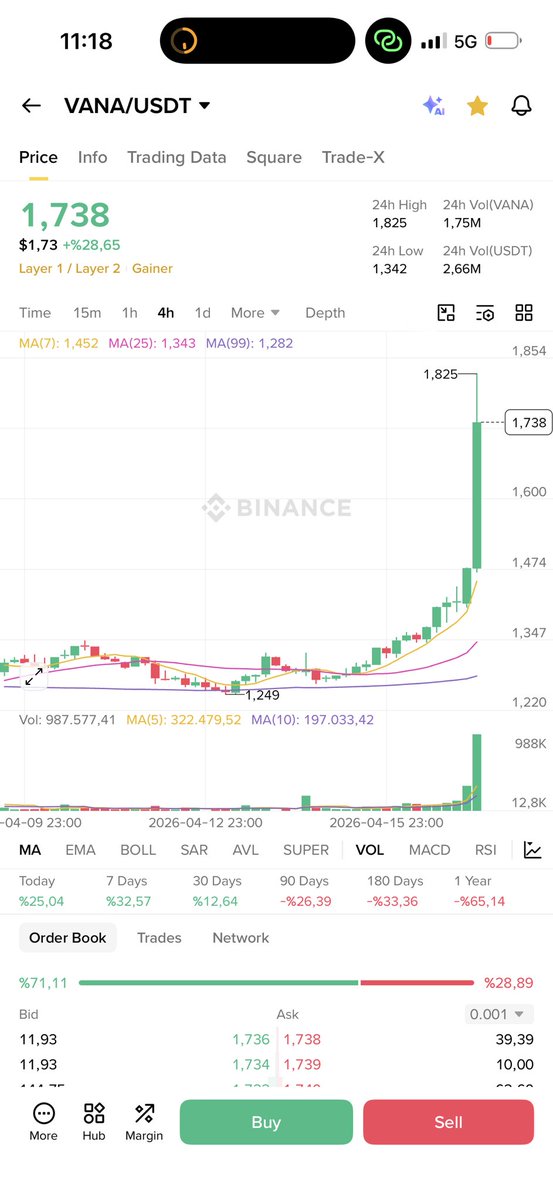553x1200 pixels.
Task: Tap the red Sell button
Action: (x=448, y=1122)
